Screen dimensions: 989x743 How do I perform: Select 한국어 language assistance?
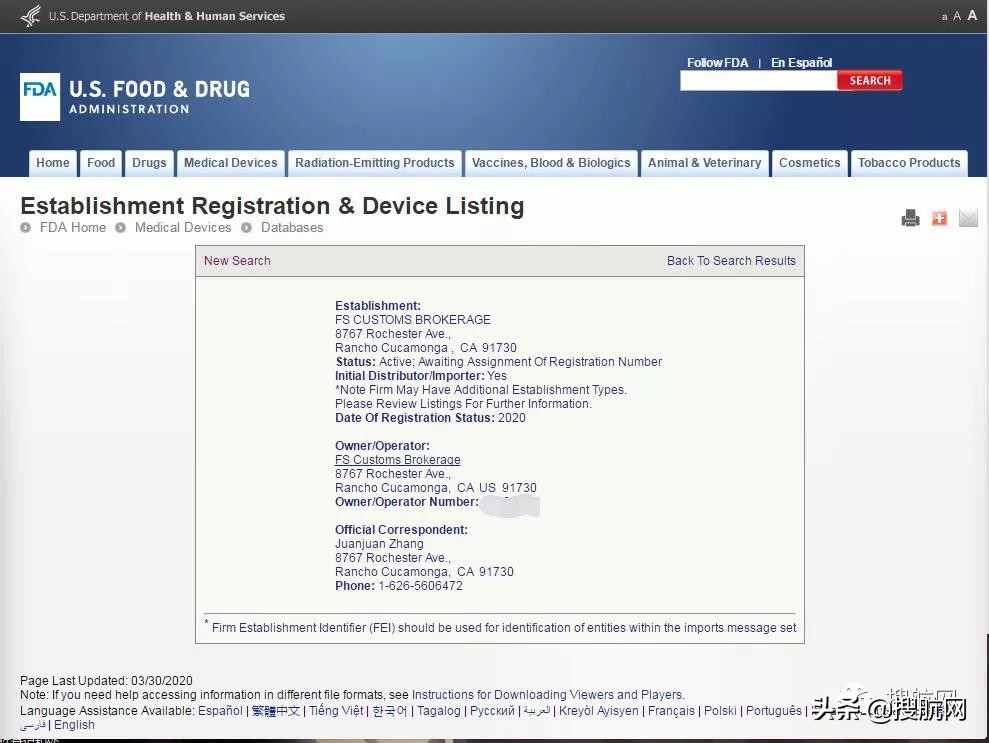[x=390, y=711]
